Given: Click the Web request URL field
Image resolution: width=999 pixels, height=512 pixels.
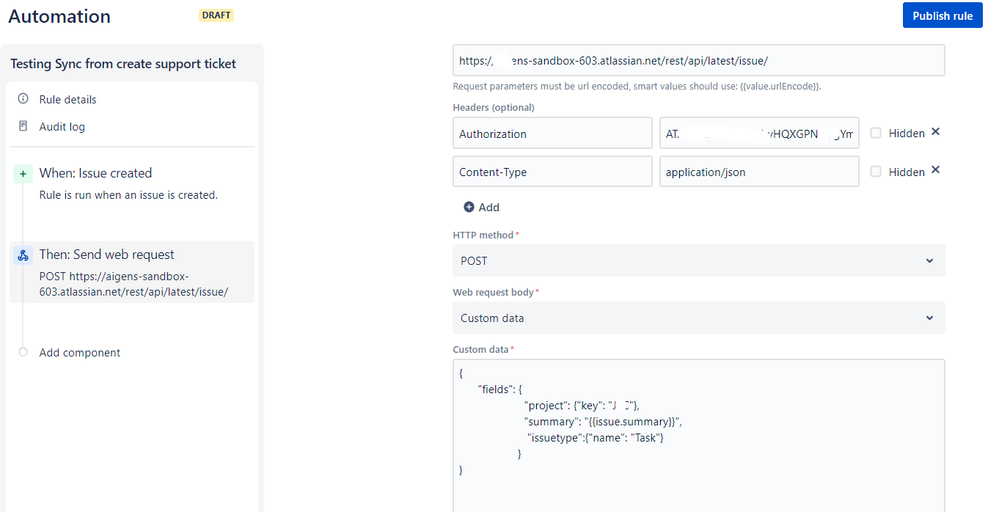Looking at the screenshot, I should tap(698, 60).
